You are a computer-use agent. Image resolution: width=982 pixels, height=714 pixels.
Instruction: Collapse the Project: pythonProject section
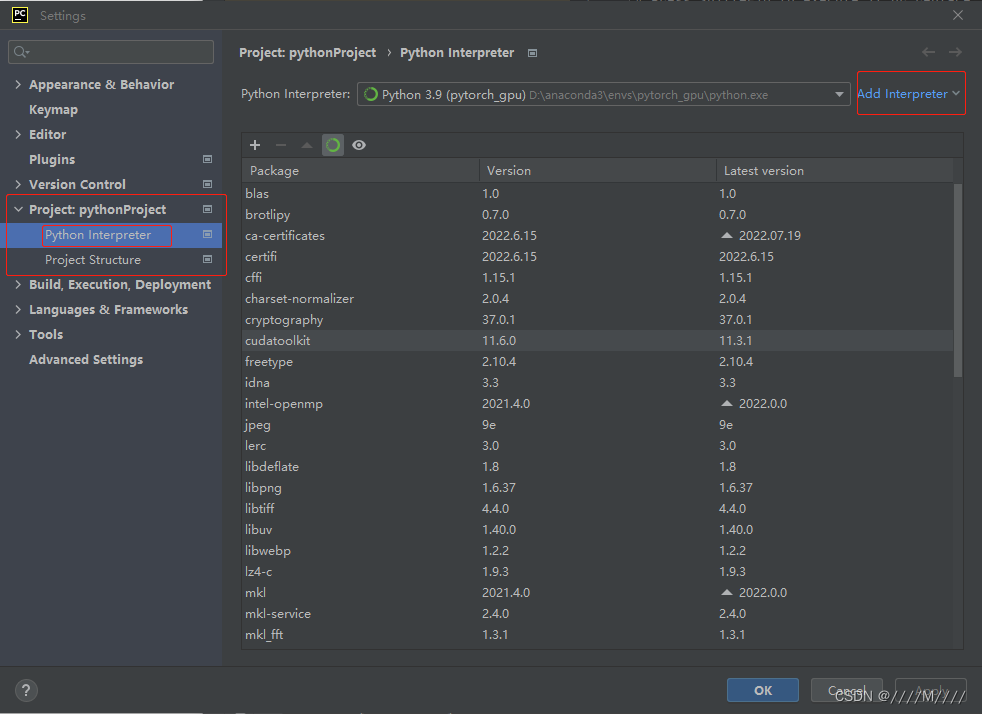point(18,209)
